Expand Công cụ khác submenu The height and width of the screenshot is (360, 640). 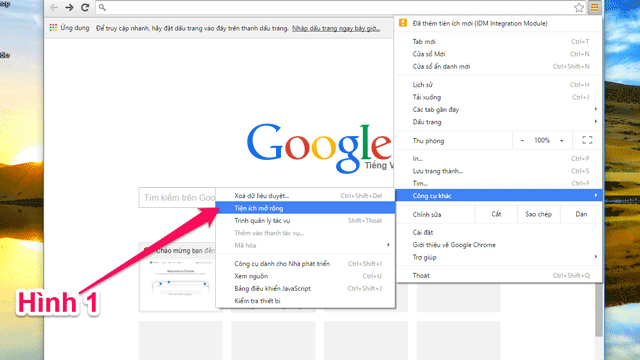click(x=498, y=196)
